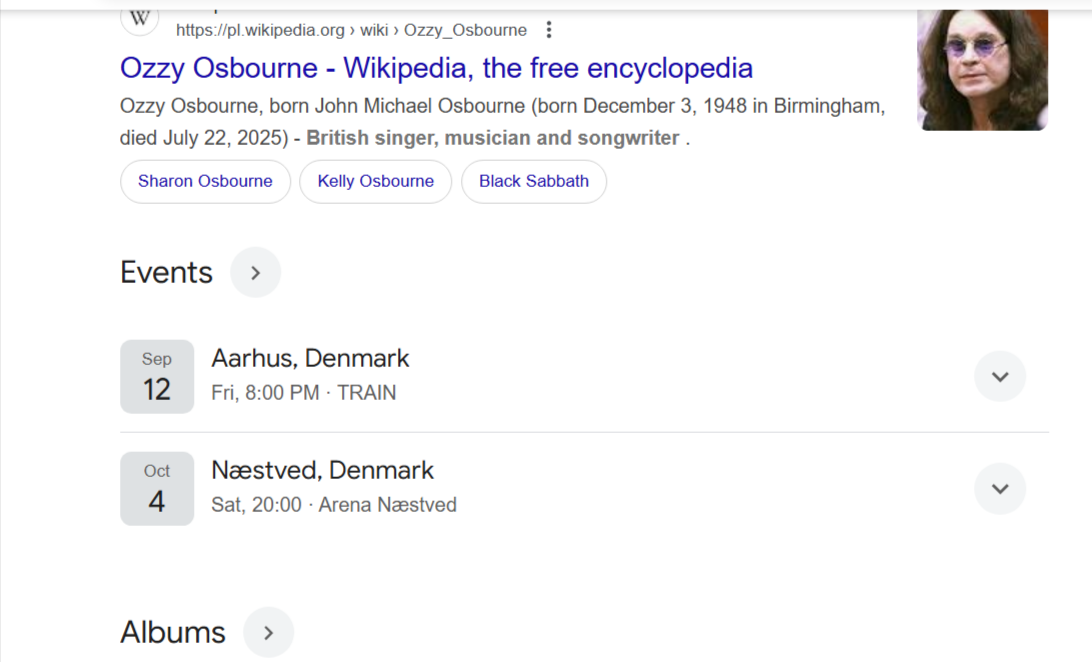Expand the Næstved, Denmark event details
The height and width of the screenshot is (662, 1092).
pos(1000,489)
